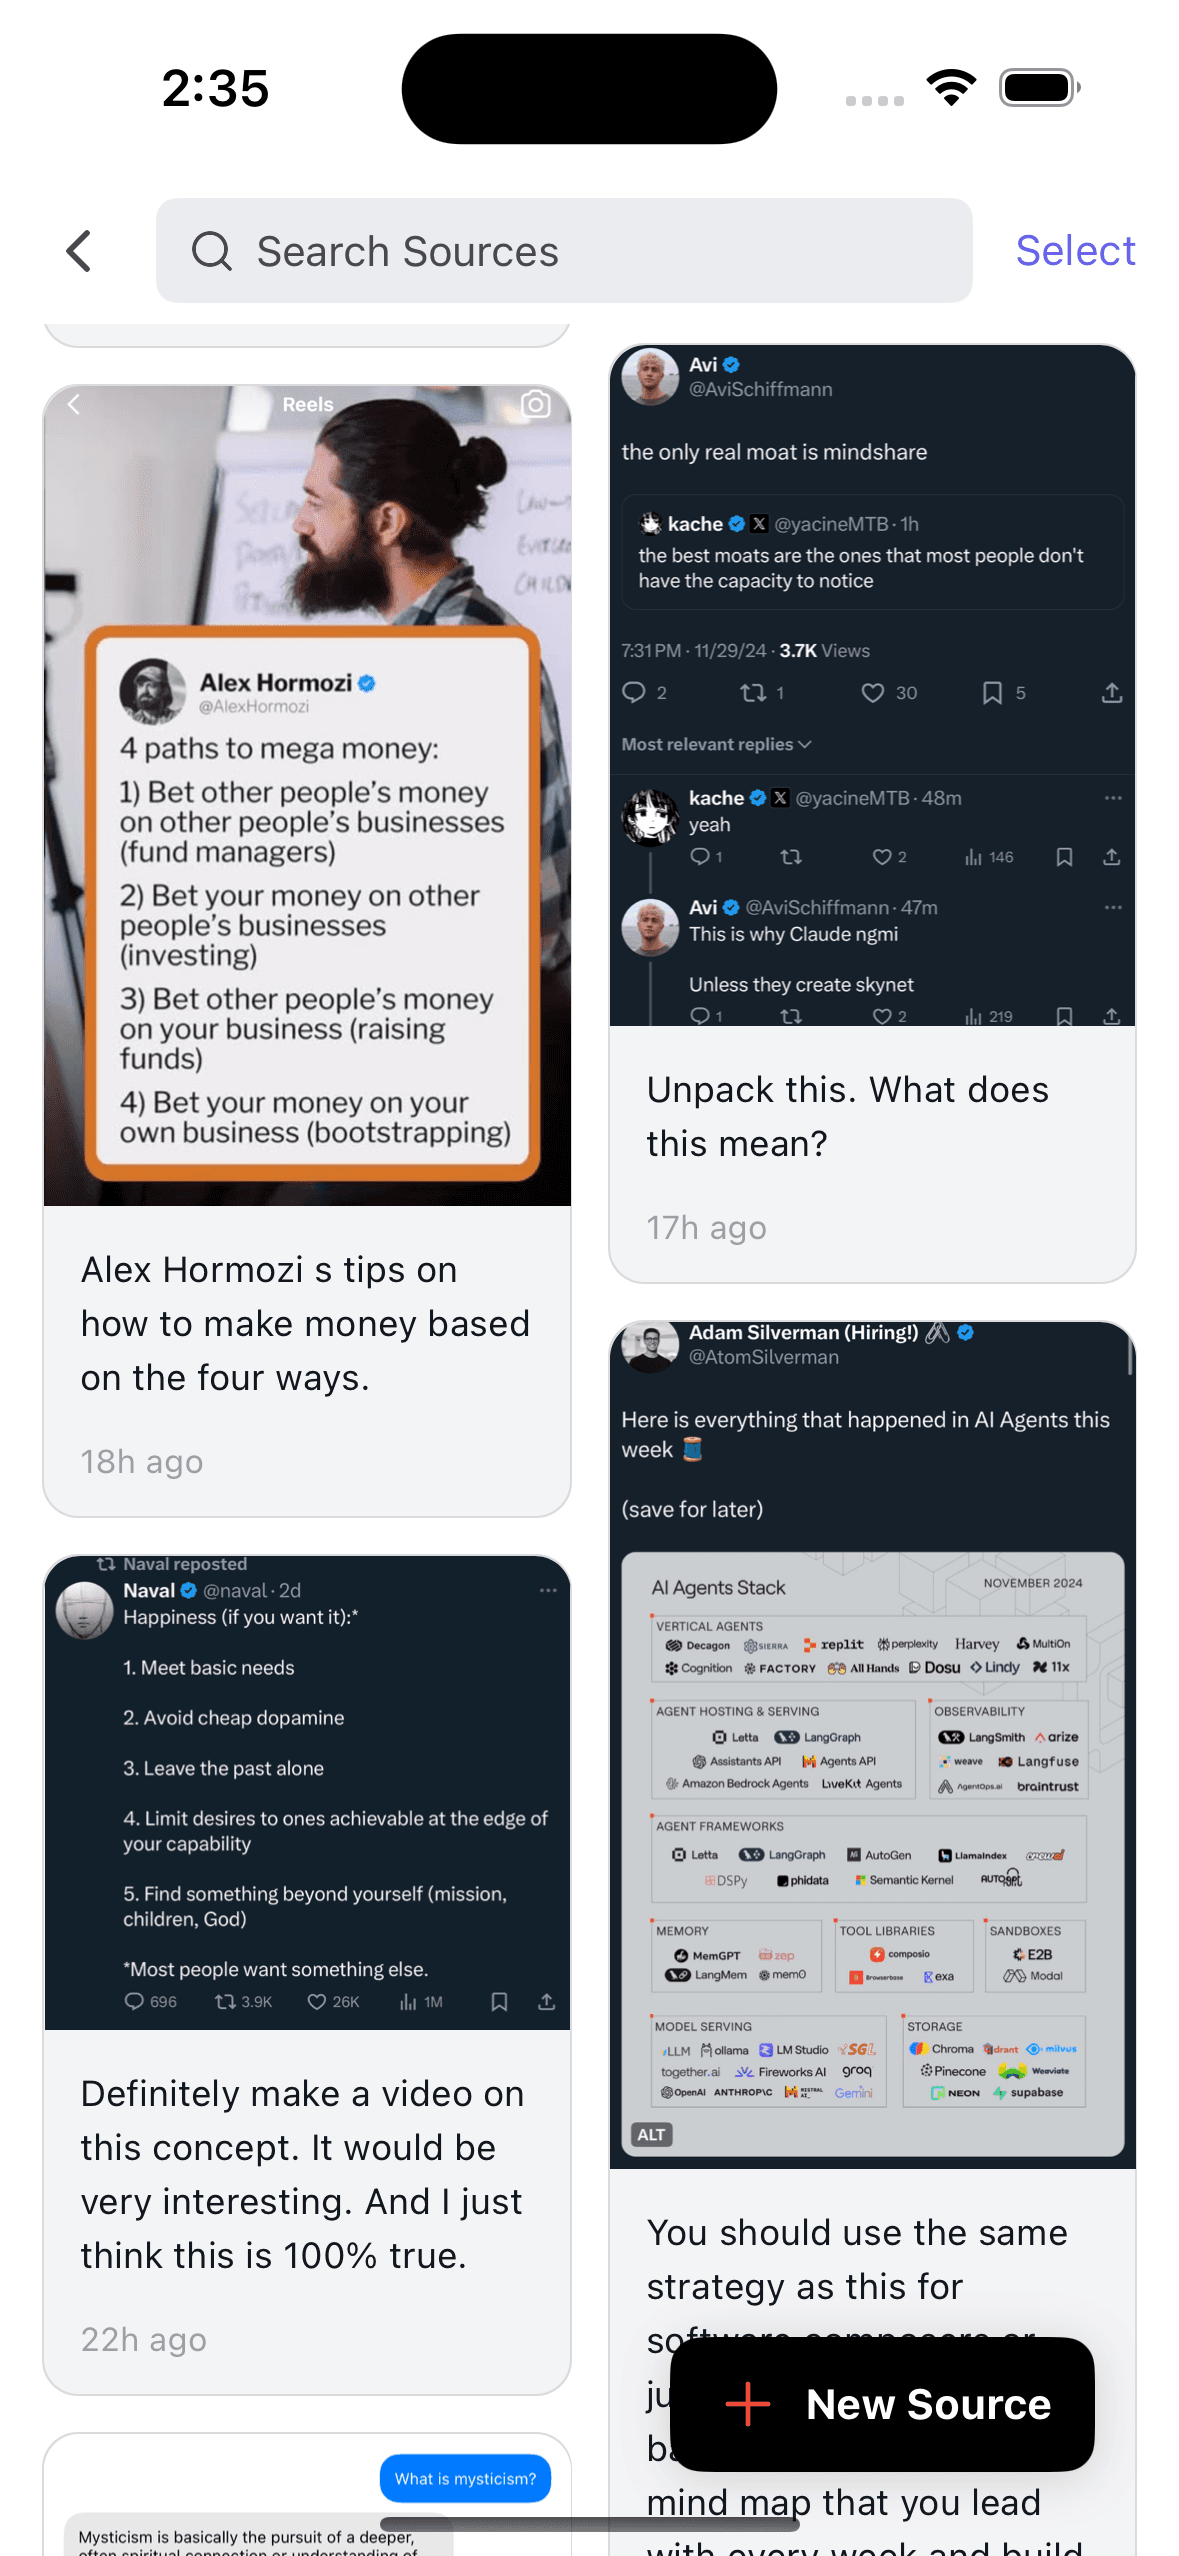Tap the share icon on Naval's tweet
This screenshot has width=1179, height=2556.
546,2001
